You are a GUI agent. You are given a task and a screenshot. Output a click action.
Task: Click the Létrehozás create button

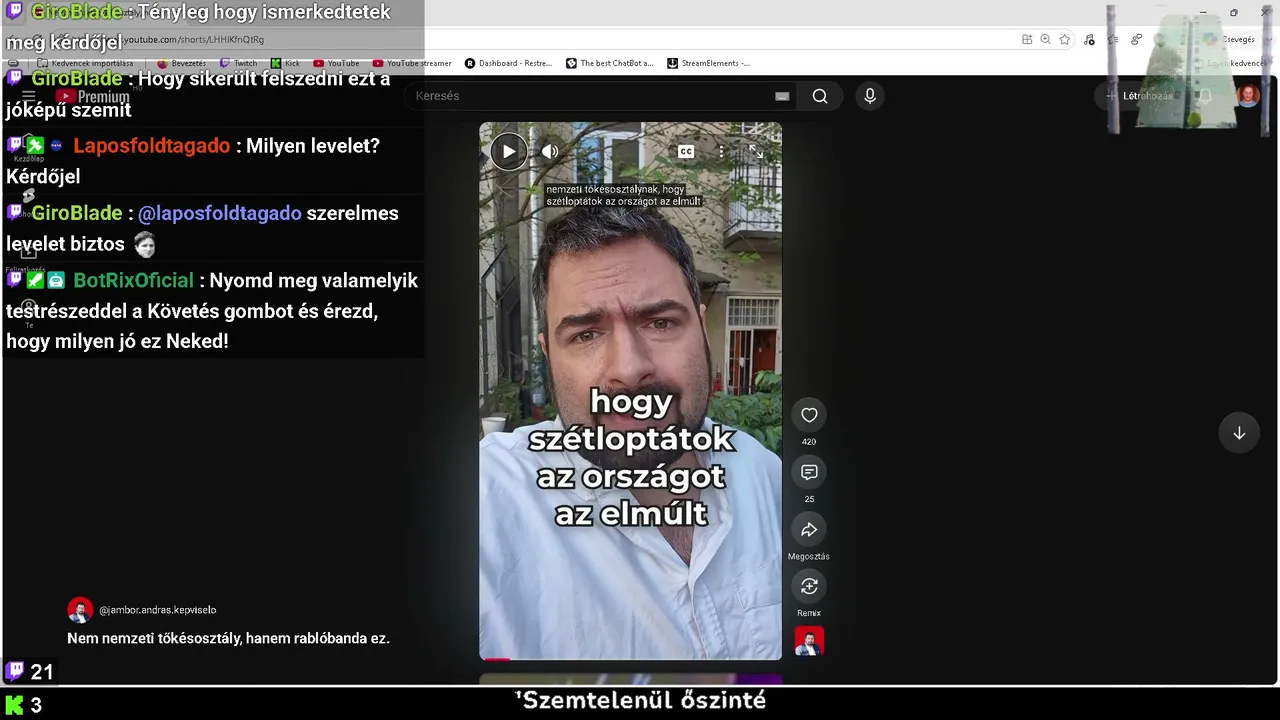pyautogui.click(x=1139, y=96)
